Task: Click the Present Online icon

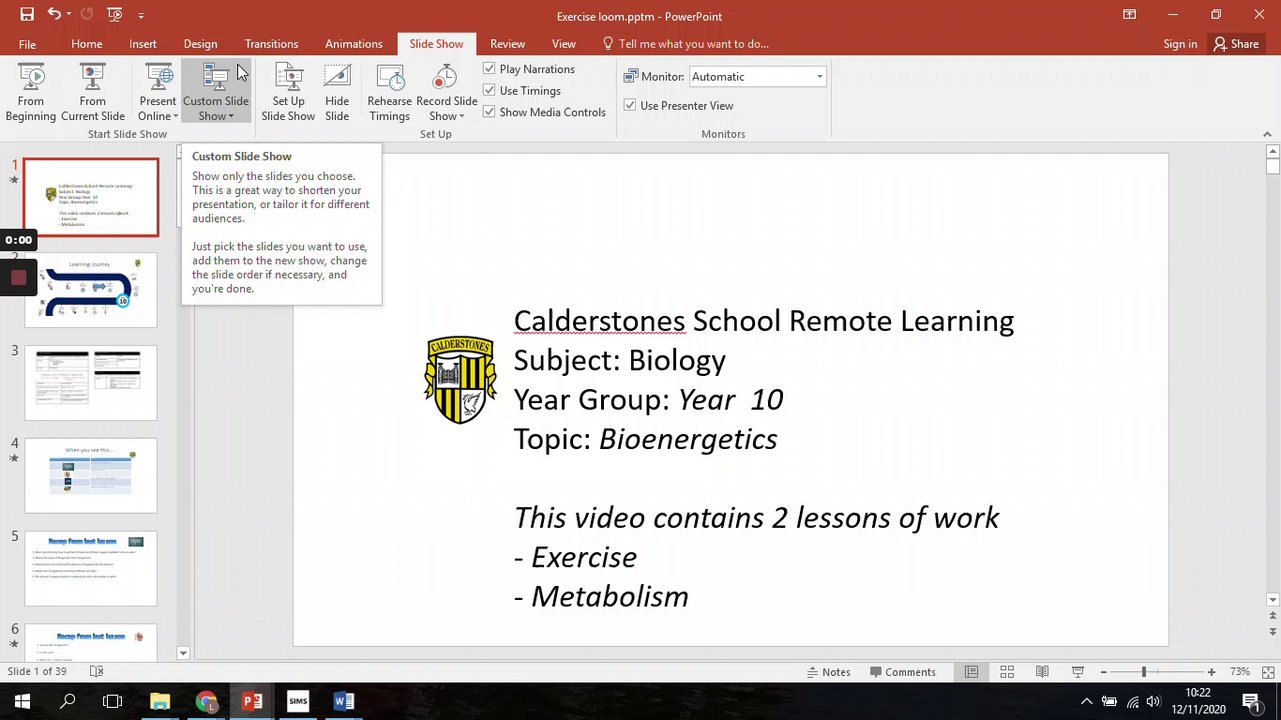Action: [x=158, y=78]
